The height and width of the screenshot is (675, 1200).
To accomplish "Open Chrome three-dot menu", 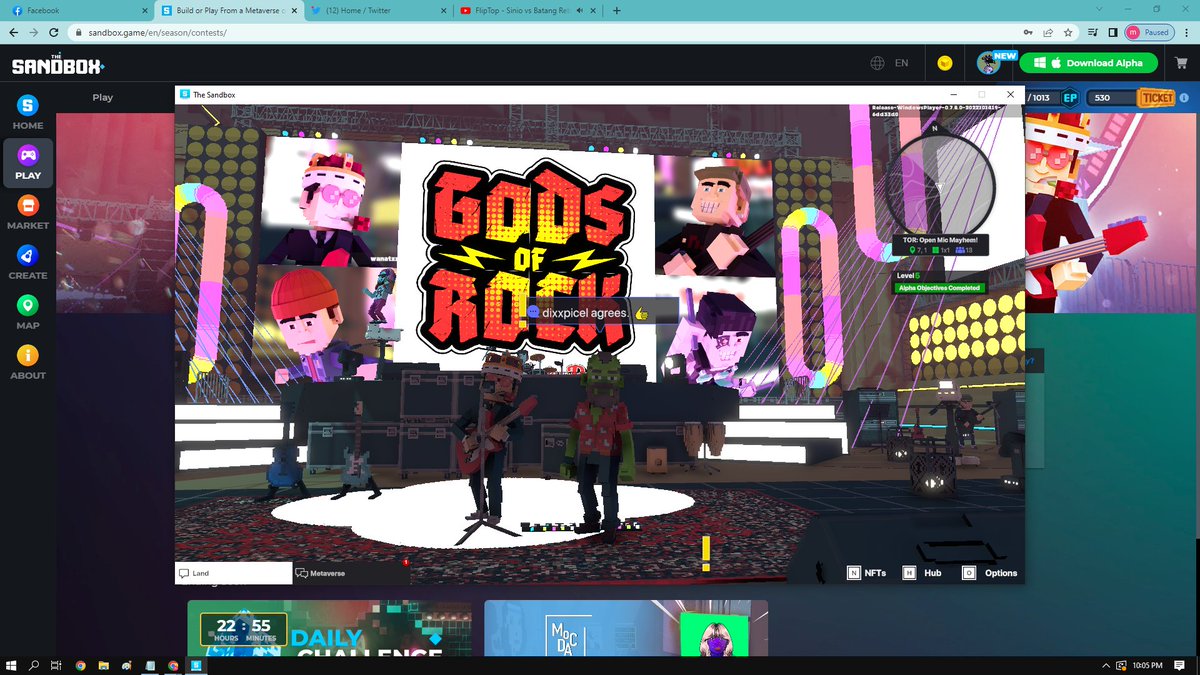I will 1186,32.
